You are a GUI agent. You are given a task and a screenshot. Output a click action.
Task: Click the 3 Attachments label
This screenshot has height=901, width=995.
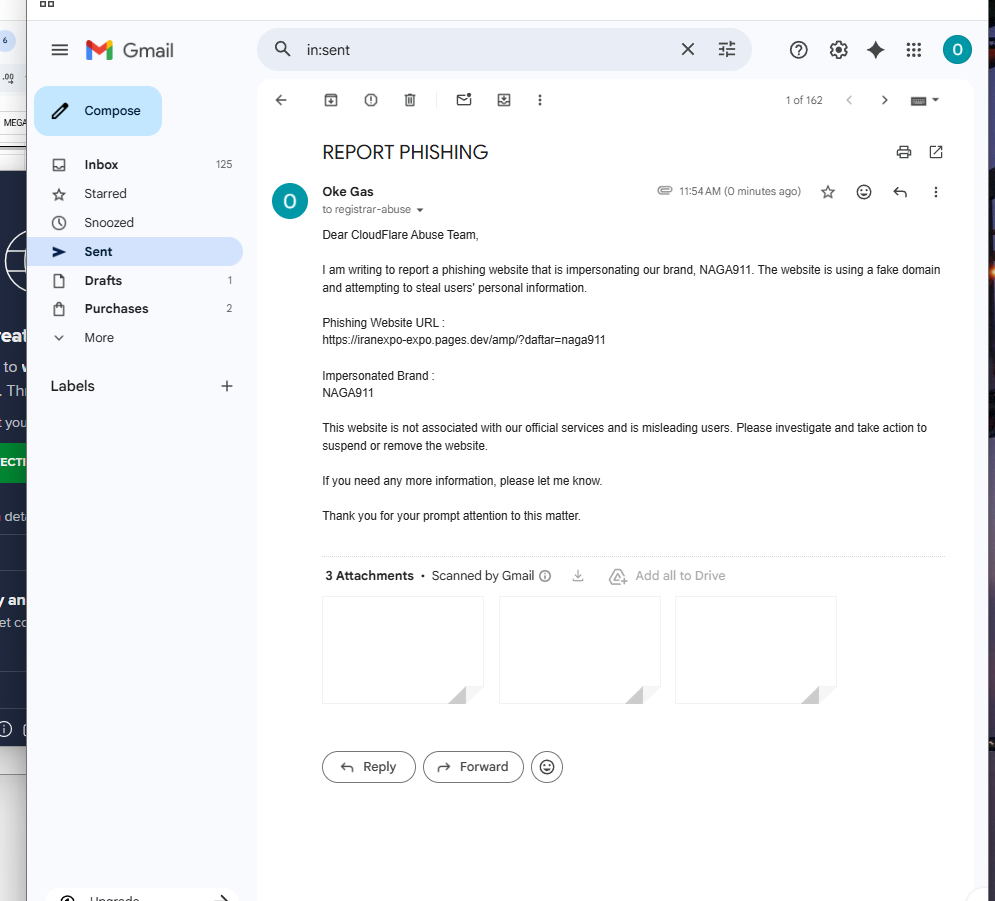tap(369, 575)
